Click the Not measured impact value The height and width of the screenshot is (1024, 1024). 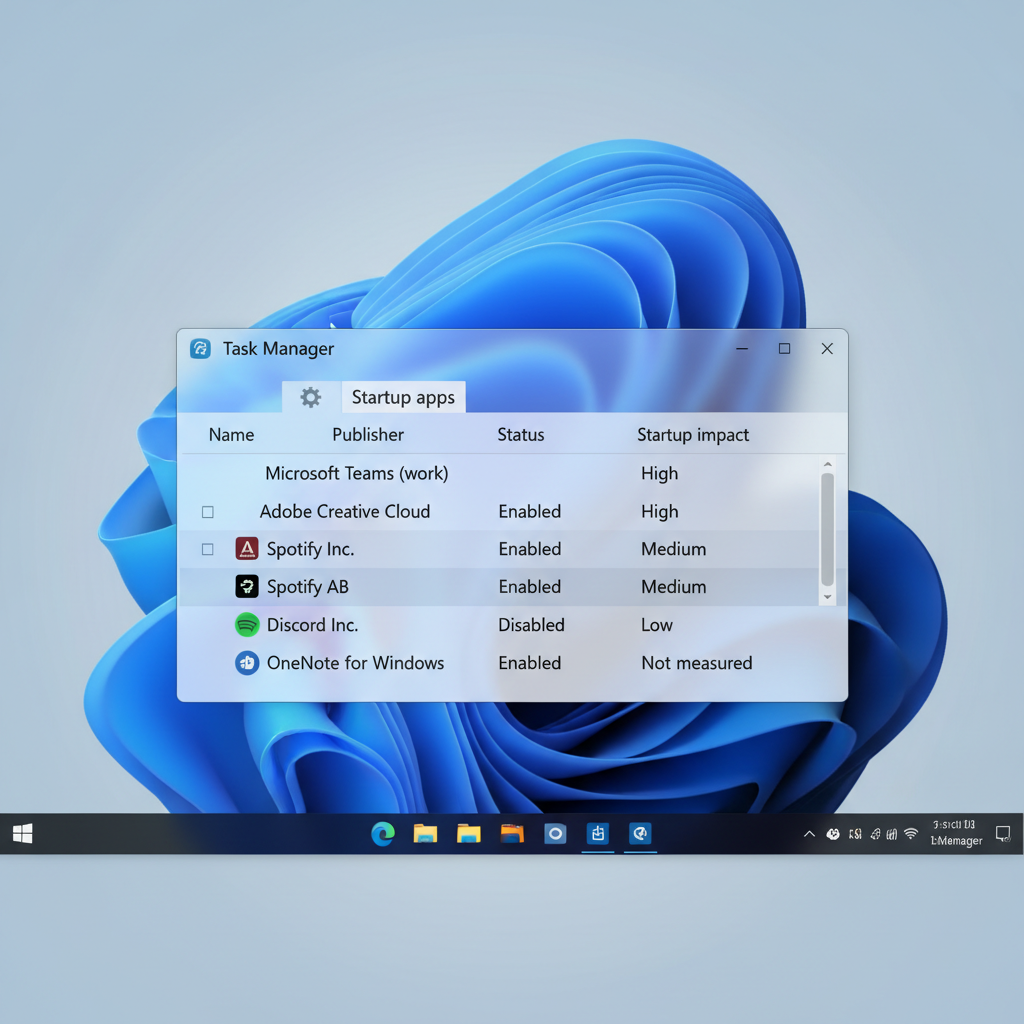(697, 663)
